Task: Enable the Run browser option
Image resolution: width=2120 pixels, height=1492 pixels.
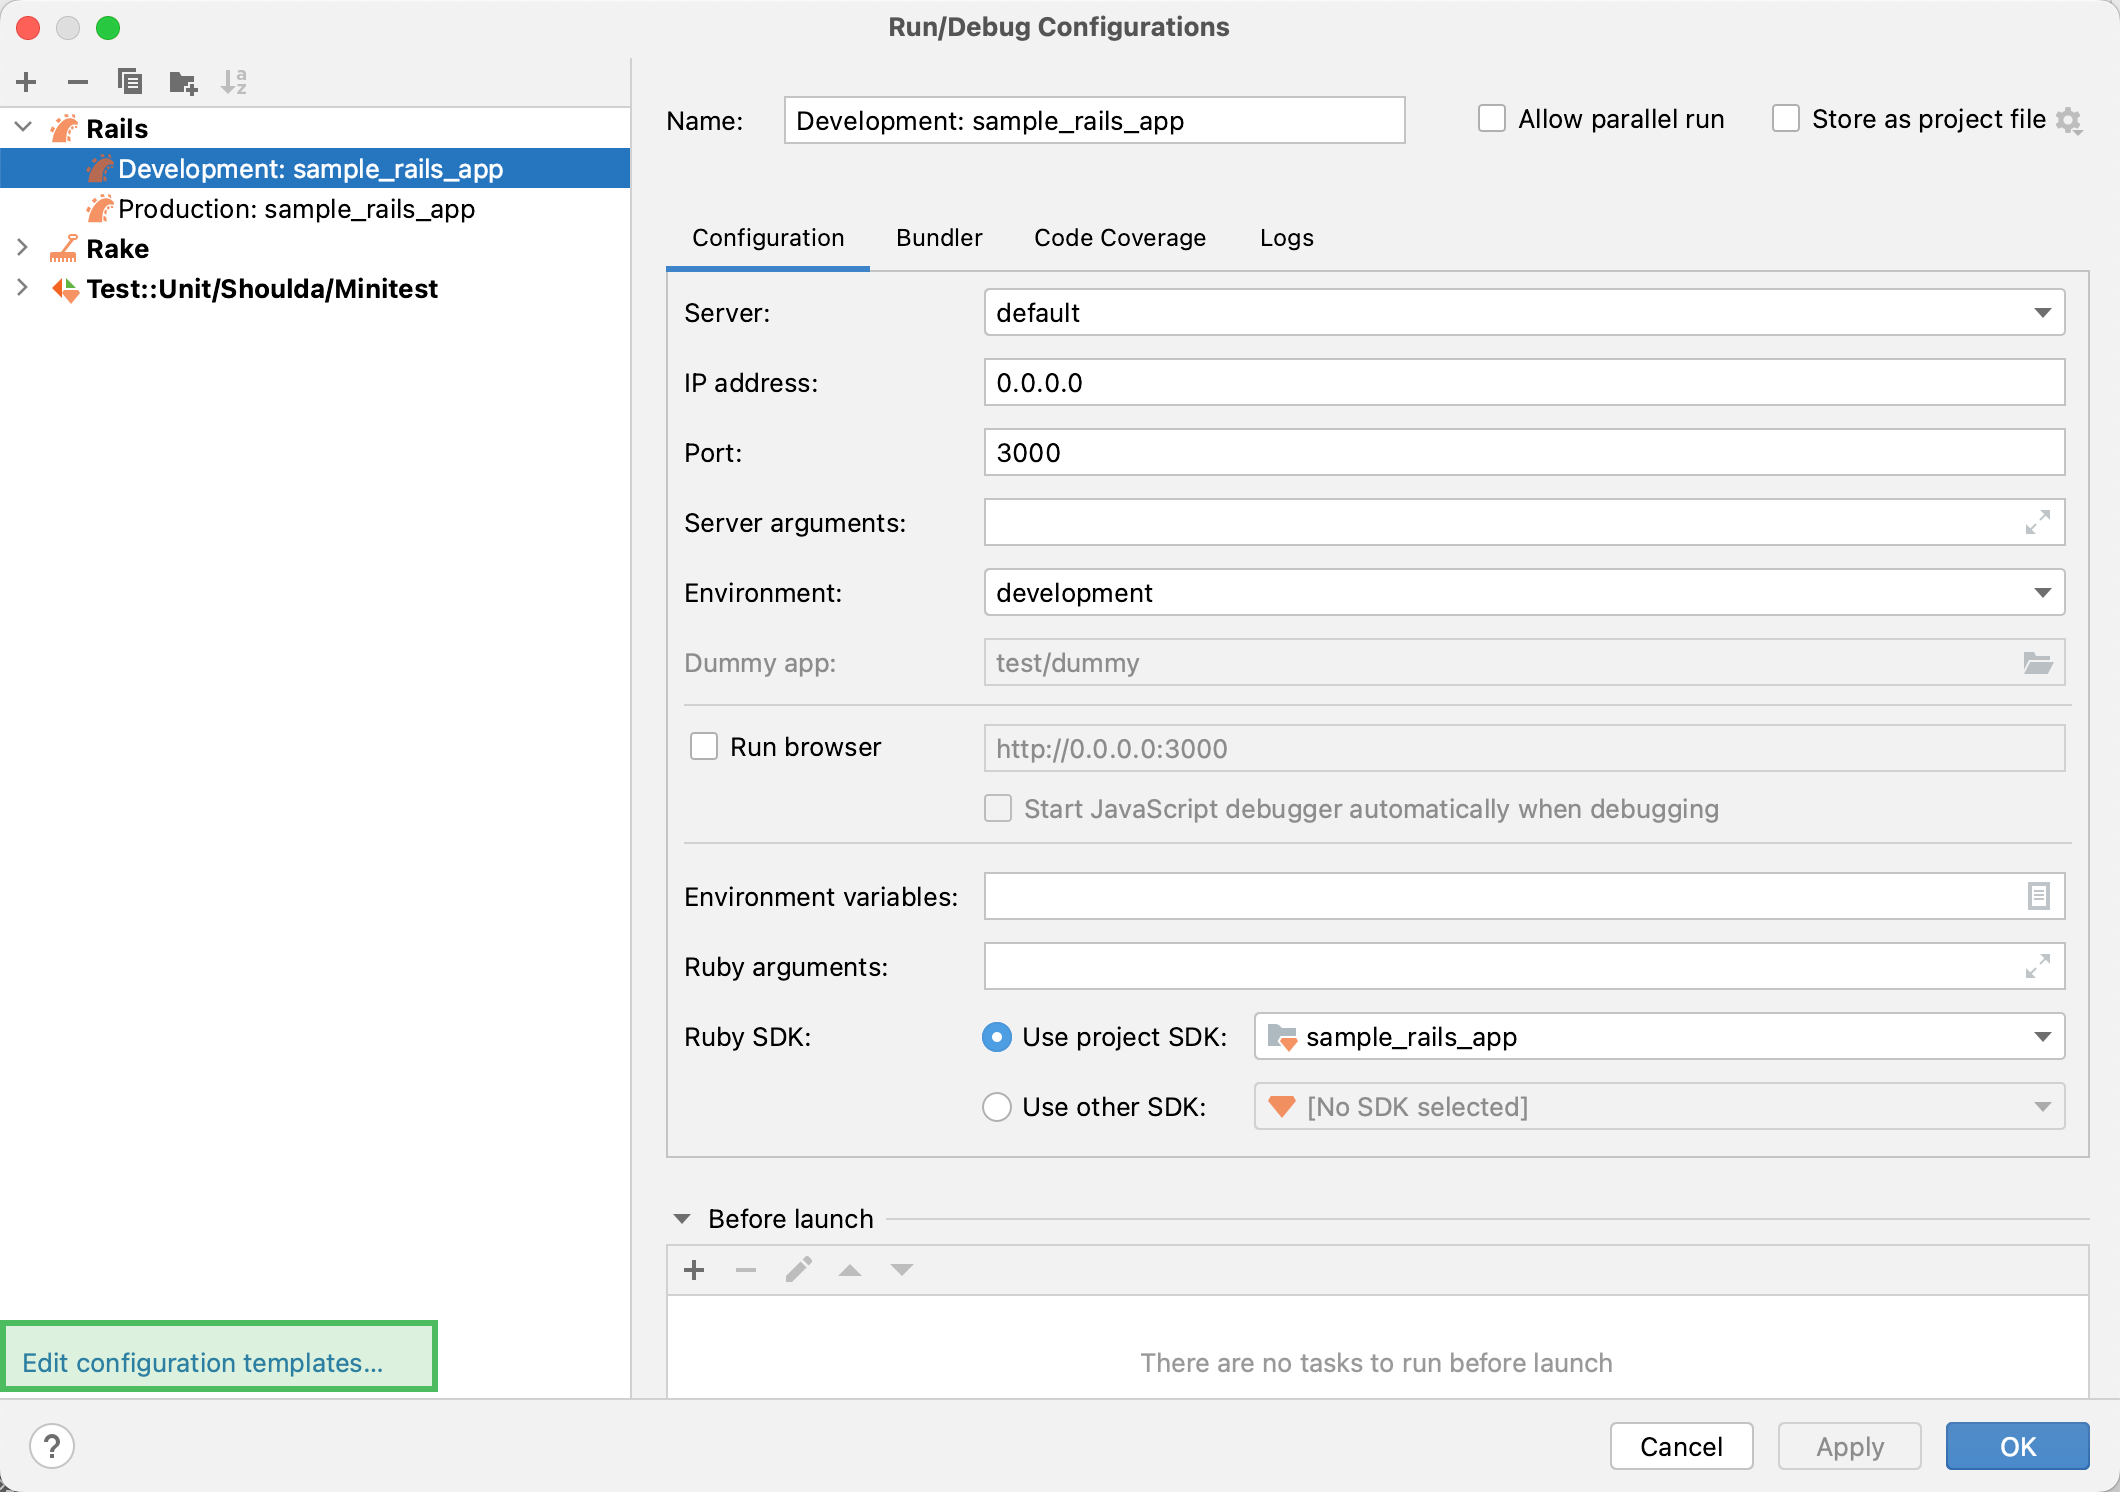Action: [703, 746]
